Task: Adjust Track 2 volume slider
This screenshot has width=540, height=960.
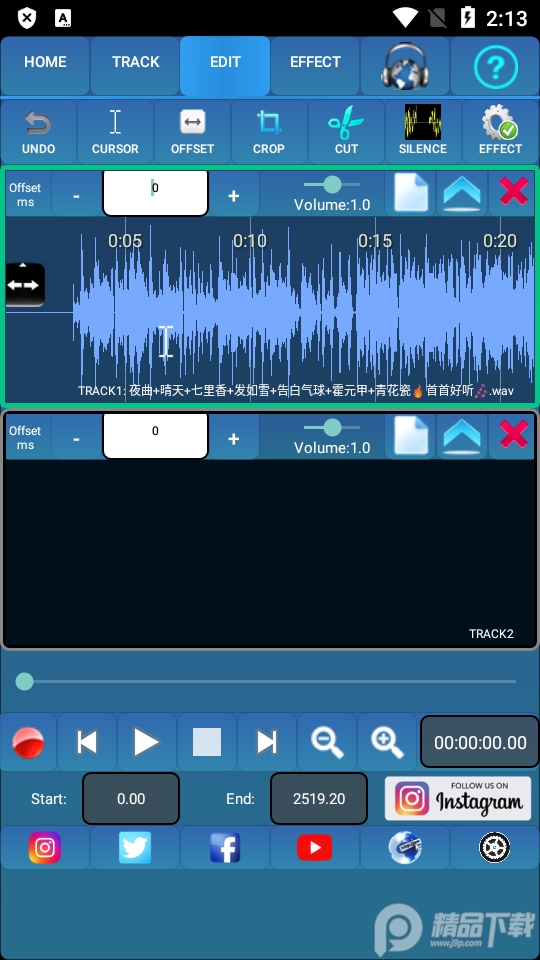Action: (x=332, y=427)
